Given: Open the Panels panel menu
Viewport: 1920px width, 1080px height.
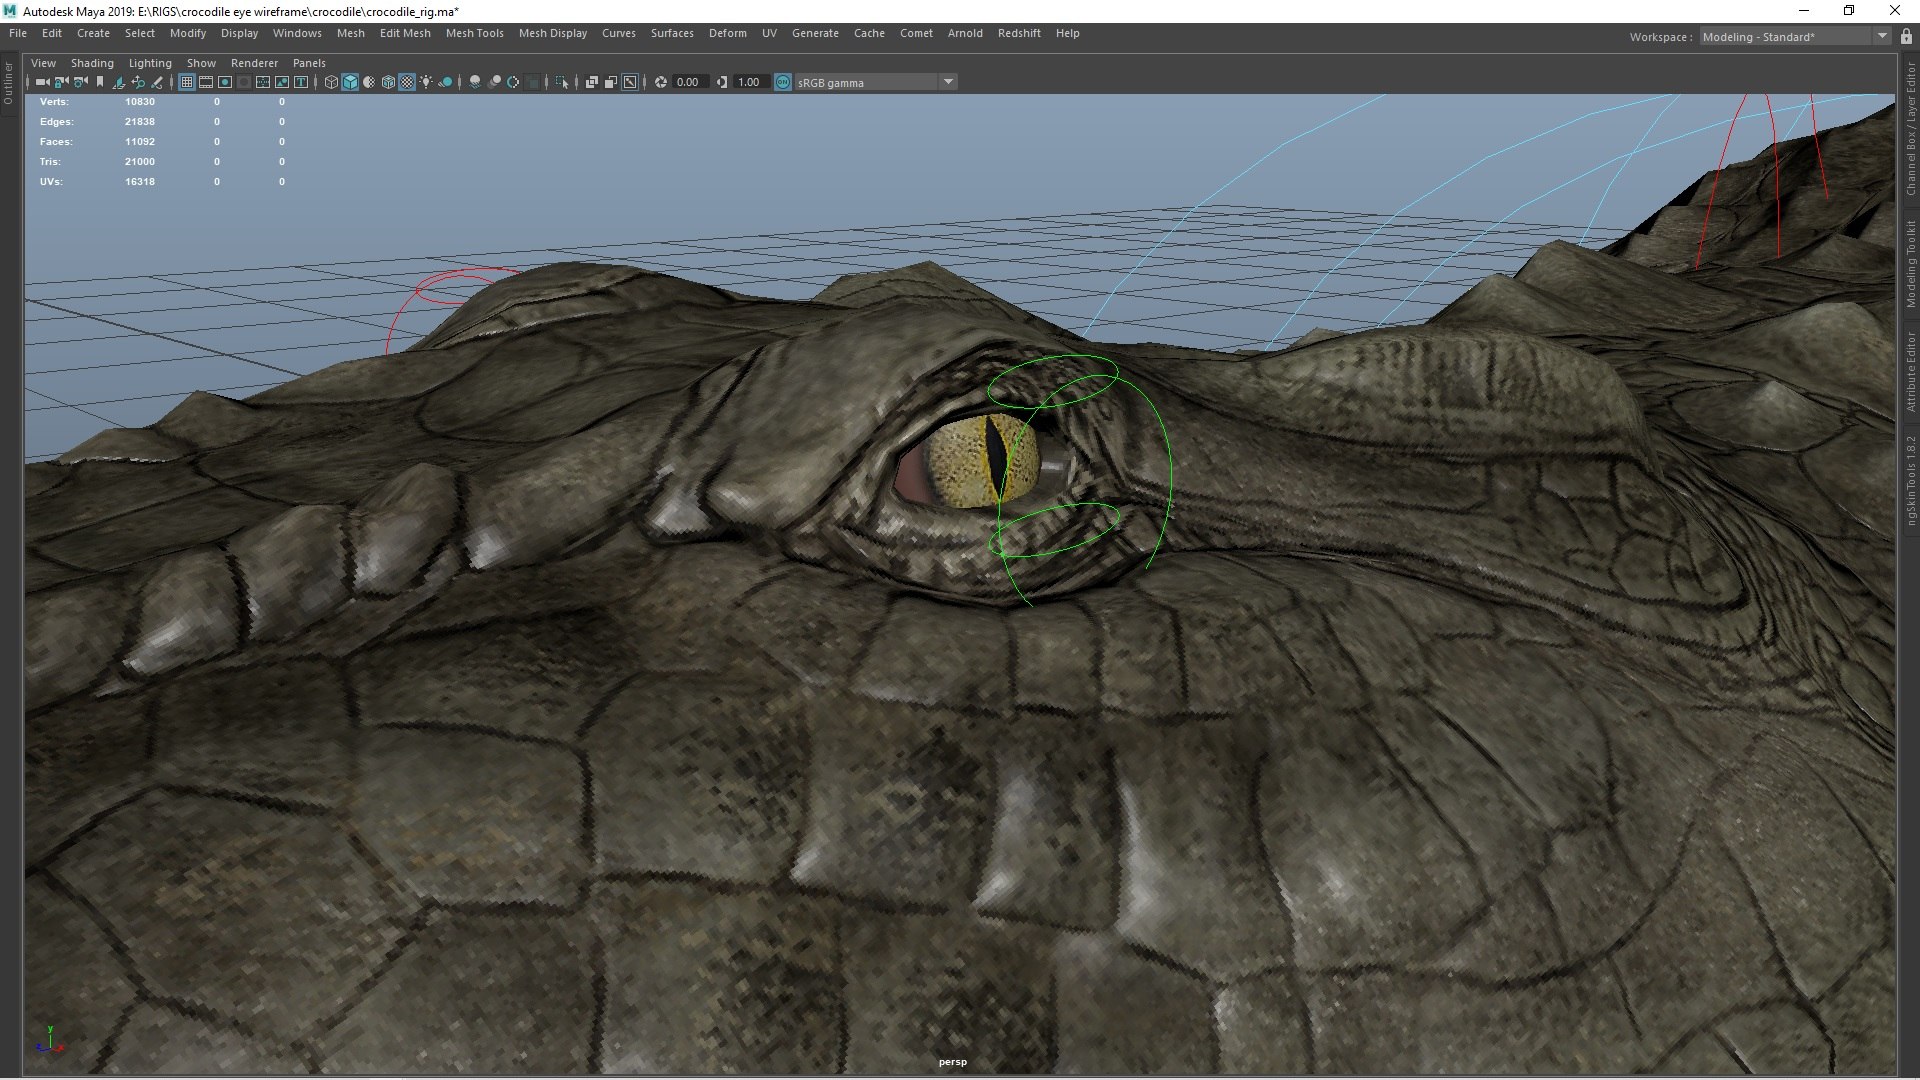Looking at the screenshot, I should click(x=309, y=63).
